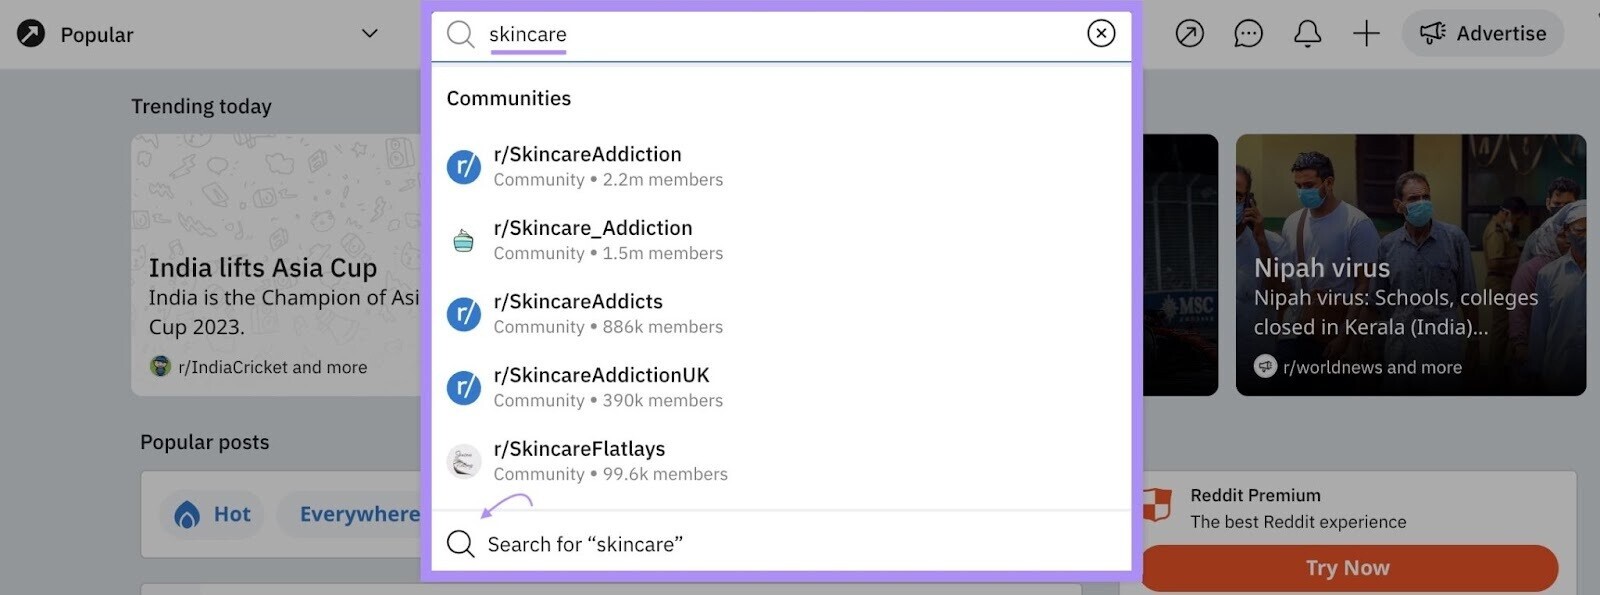Select r/SkincareAddictionUK community result
The width and height of the screenshot is (1600, 595).
pos(781,387)
